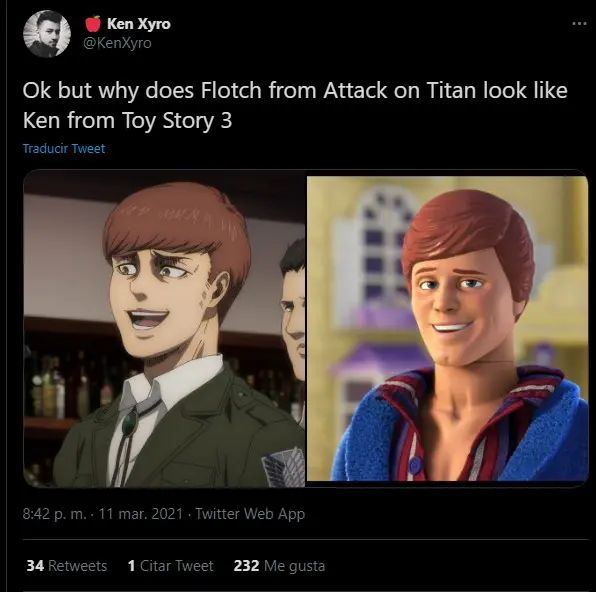
Task: Open the three-dot more options menu
Action: click(x=579, y=24)
